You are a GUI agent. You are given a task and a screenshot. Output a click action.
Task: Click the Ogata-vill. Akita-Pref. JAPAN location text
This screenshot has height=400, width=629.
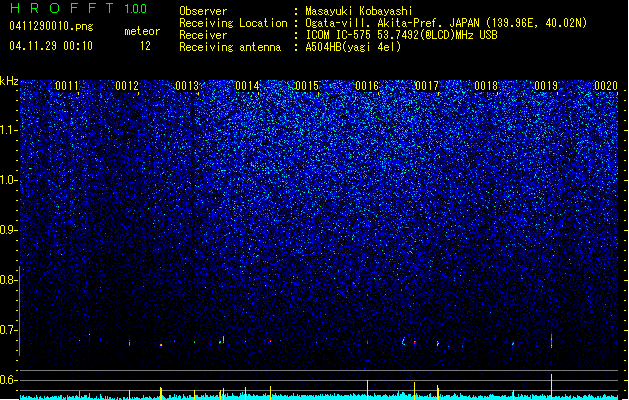point(446,23)
